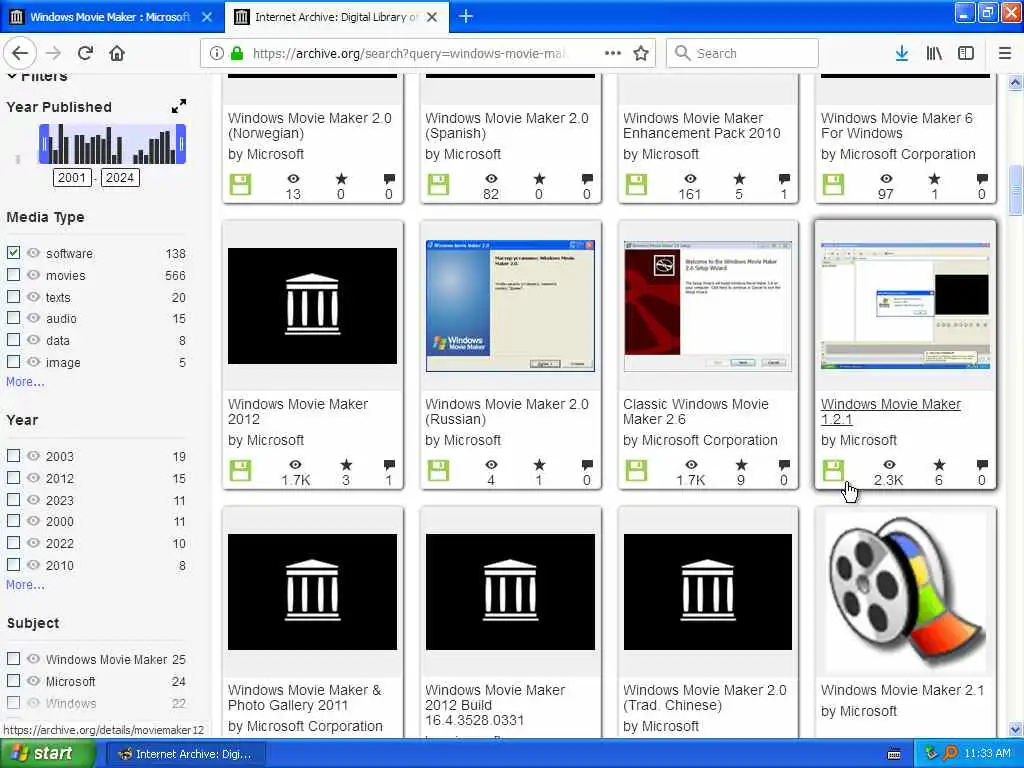The image size is (1024, 768).
Task: Show downloads arrow in toolbar
Action: (902, 53)
